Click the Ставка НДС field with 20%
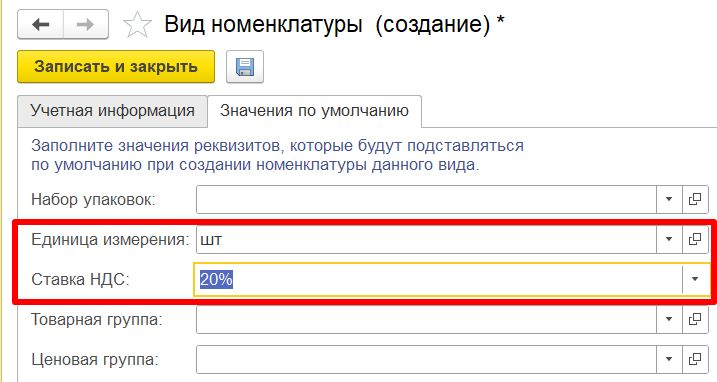The width and height of the screenshot is (717, 382). 438,279
